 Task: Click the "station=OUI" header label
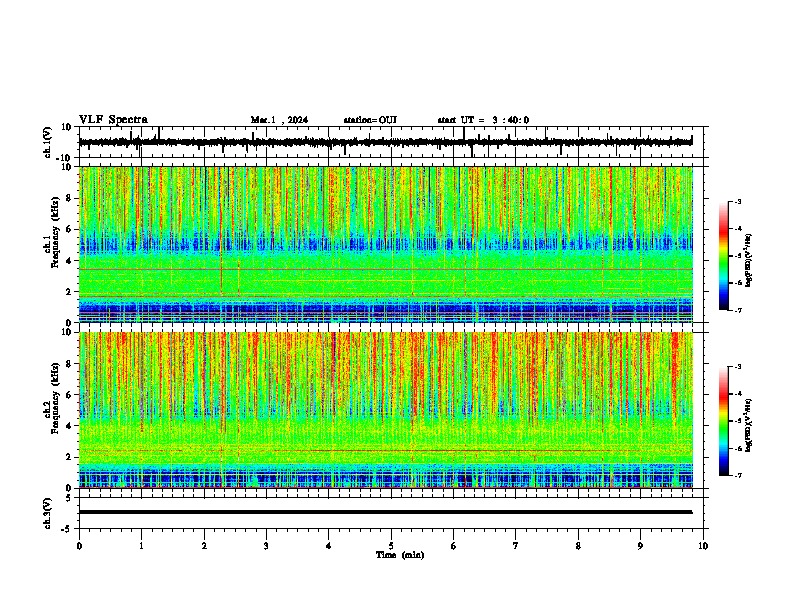(370, 120)
